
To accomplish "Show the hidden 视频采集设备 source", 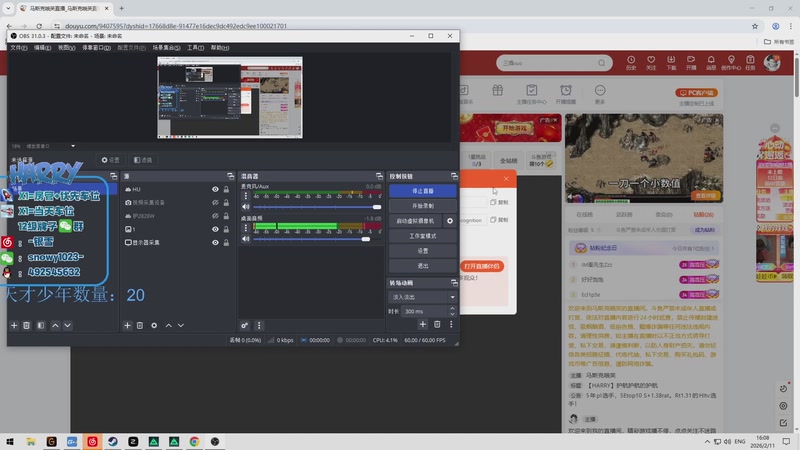I will point(215,203).
